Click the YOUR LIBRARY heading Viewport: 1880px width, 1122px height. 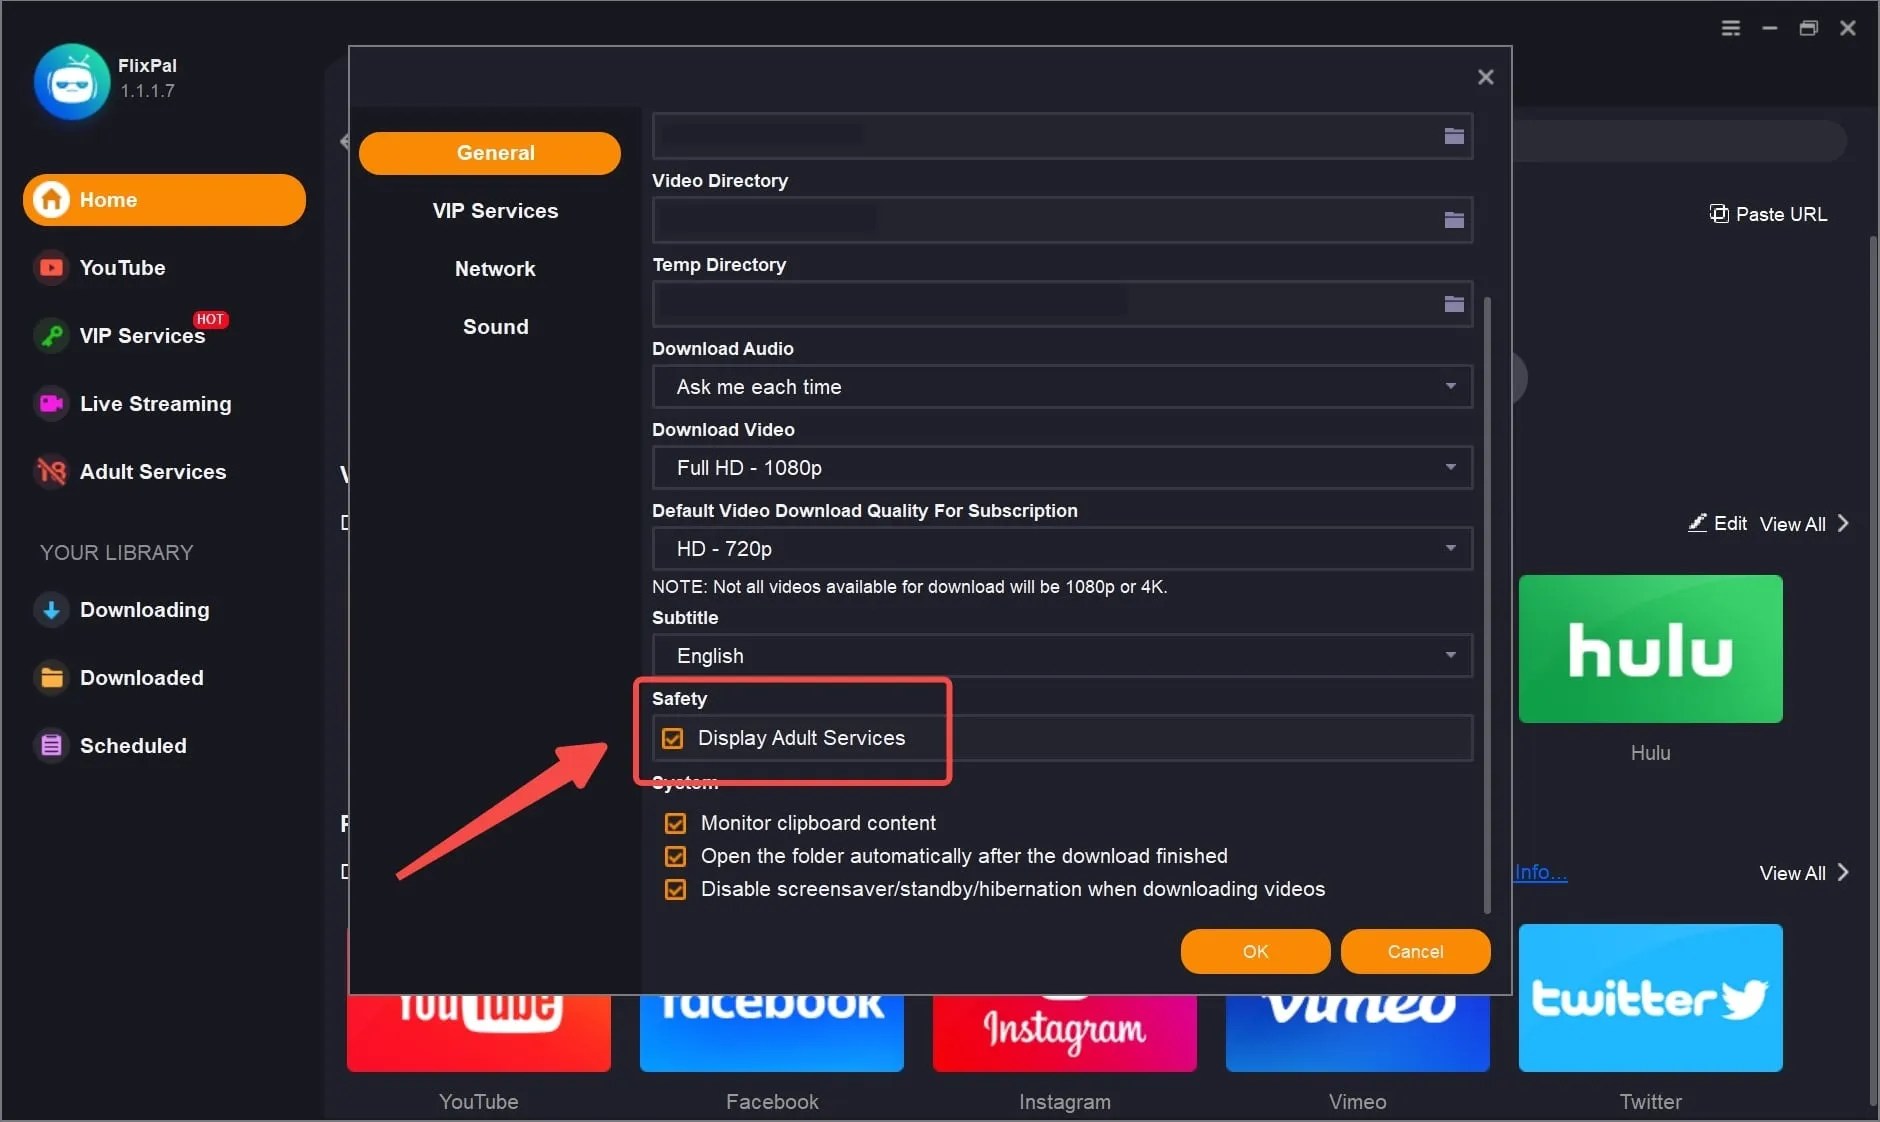[116, 553]
